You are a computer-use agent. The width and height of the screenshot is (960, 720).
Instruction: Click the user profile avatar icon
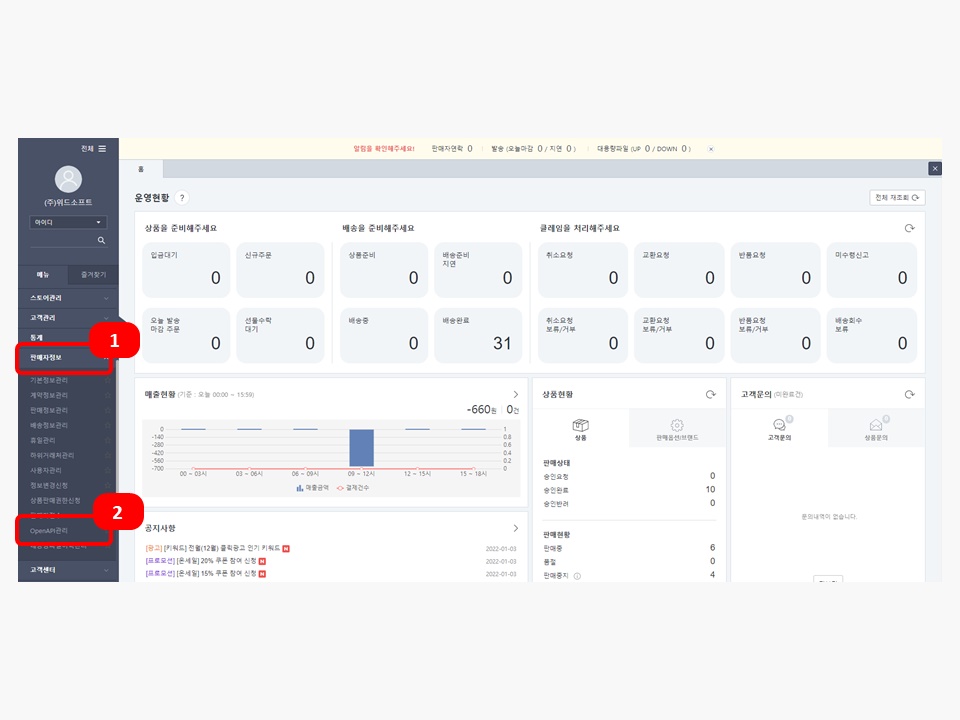click(x=68, y=179)
